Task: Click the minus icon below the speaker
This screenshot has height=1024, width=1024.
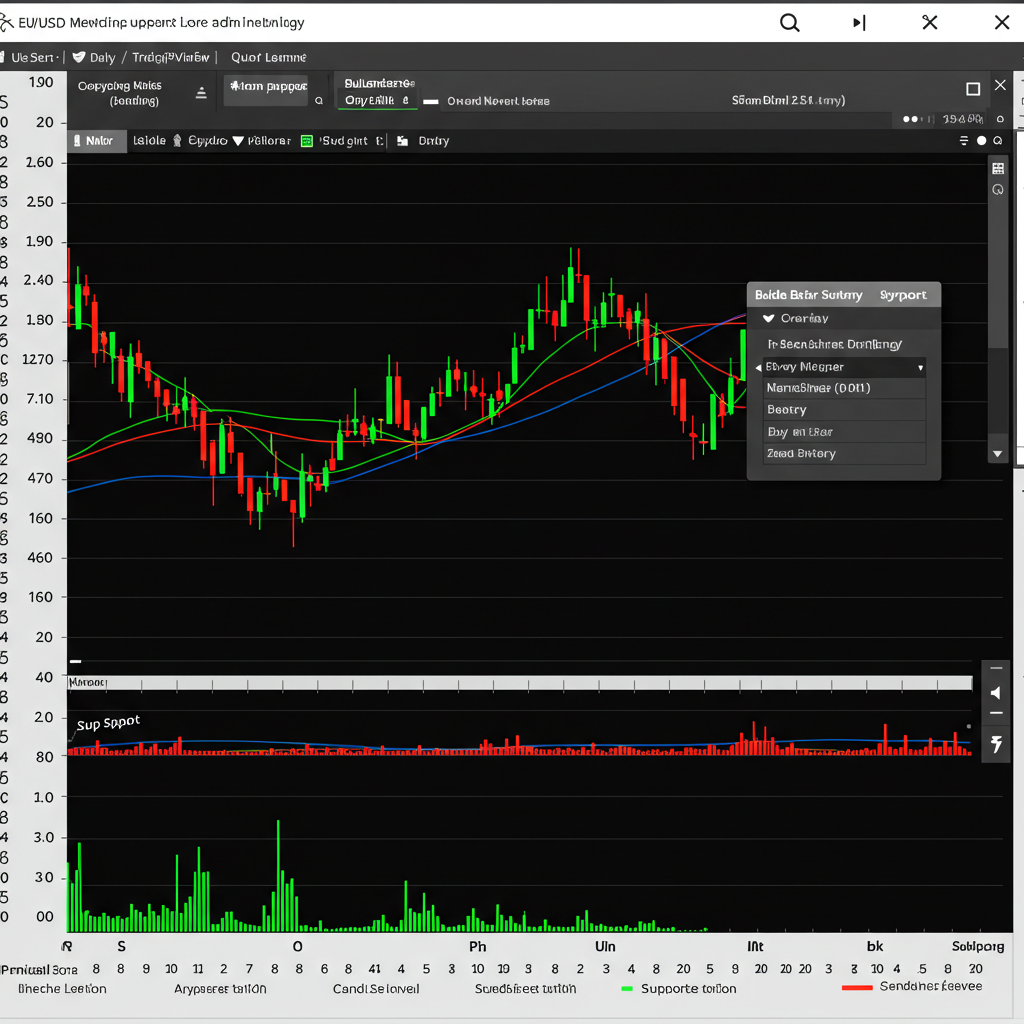Action: coord(996,714)
